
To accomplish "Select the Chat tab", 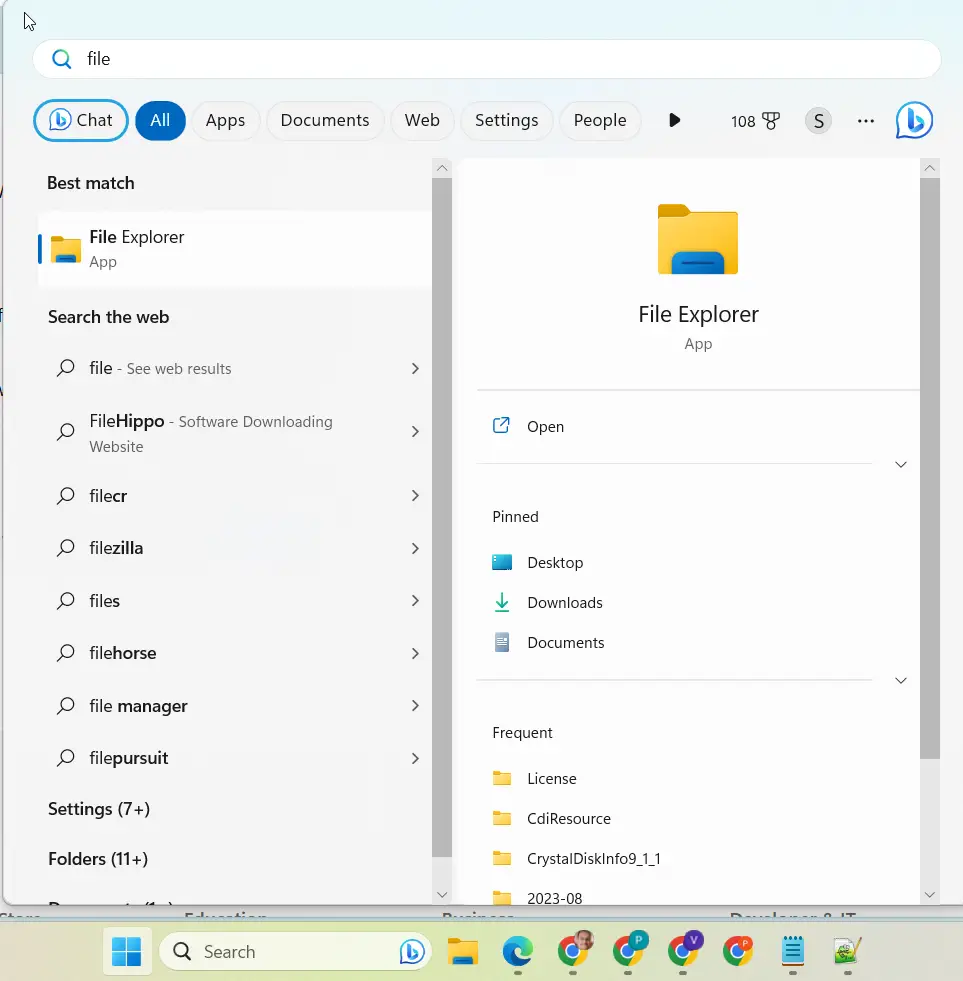I will point(81,120).
